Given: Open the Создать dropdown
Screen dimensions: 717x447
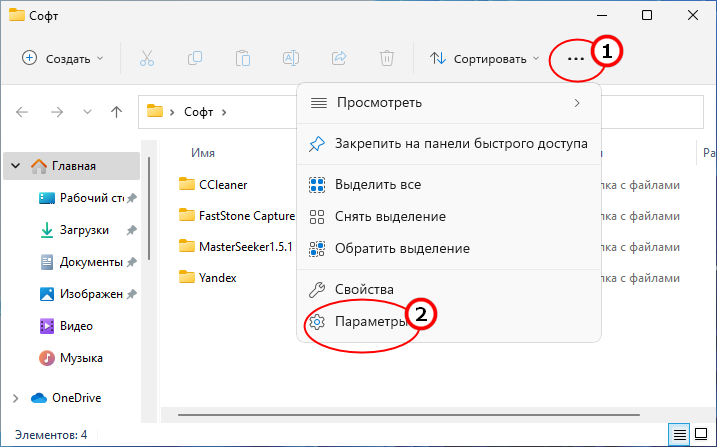Looking at the screenshot, I should [x=63, y=59].
